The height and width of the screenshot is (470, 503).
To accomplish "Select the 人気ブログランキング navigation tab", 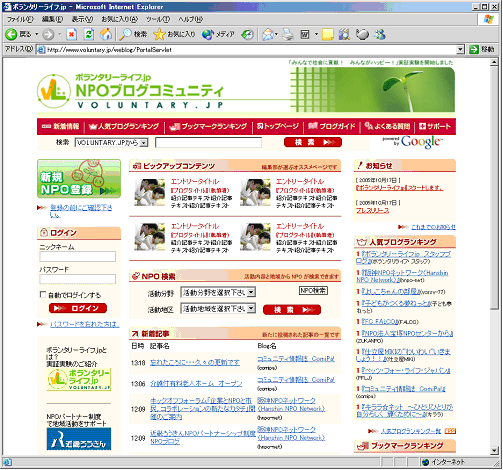I will click(x=124, y=126).
